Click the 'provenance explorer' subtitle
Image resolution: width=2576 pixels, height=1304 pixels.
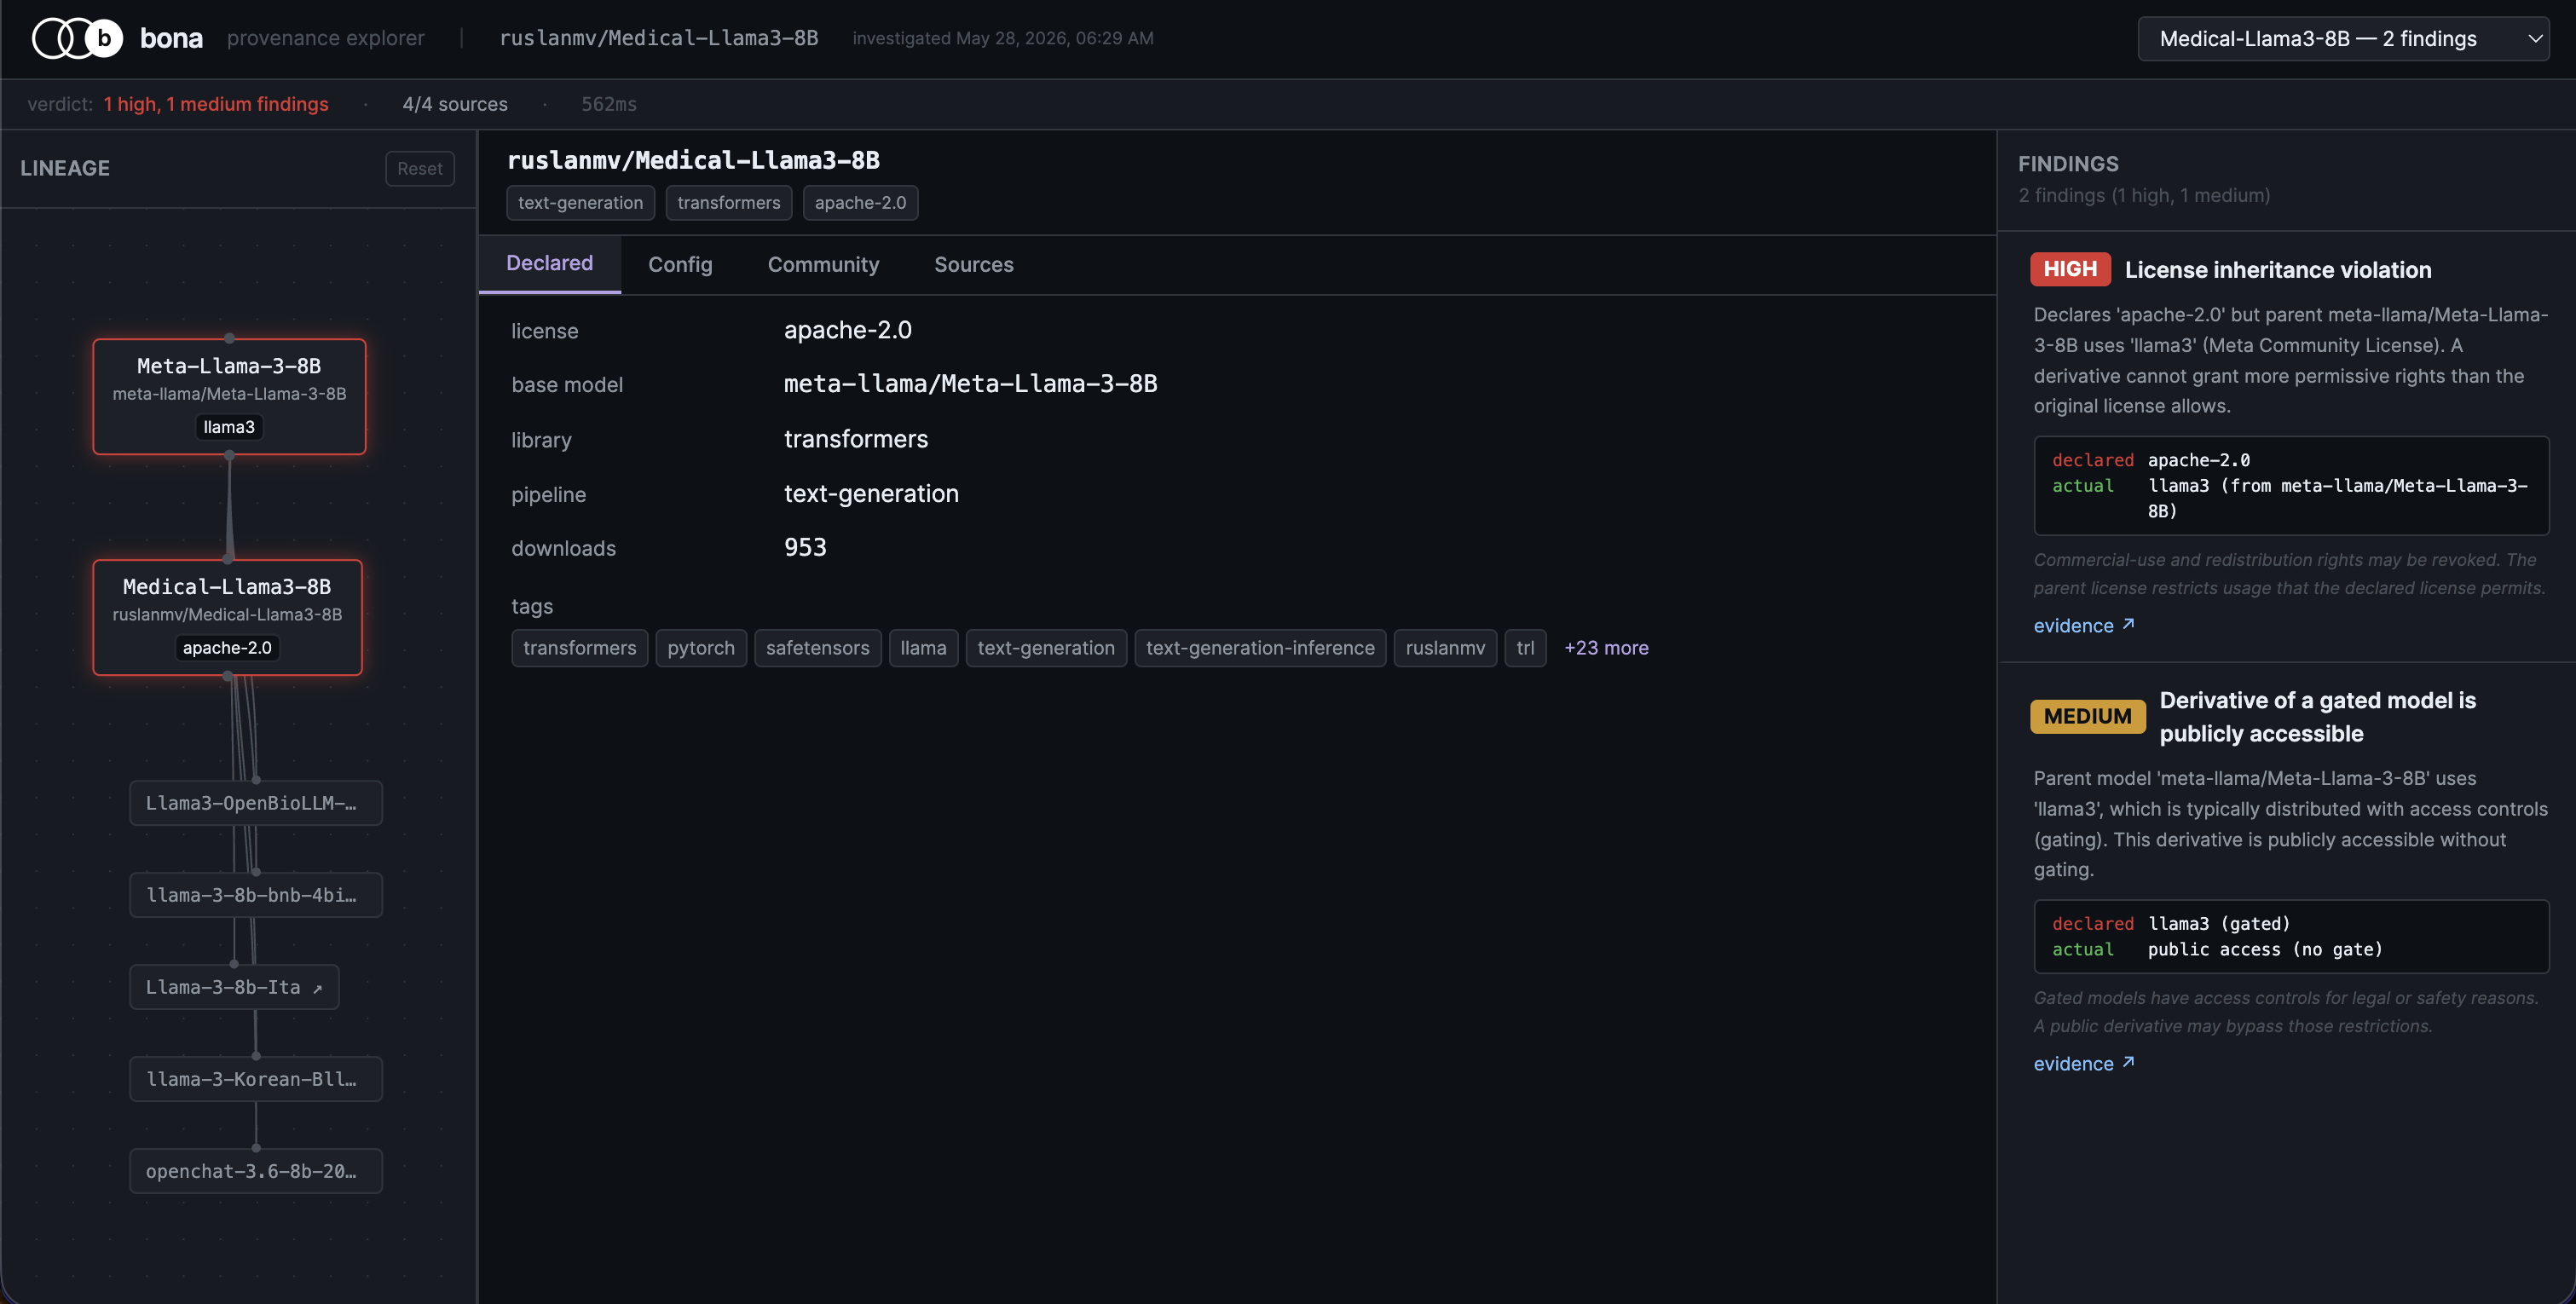point(326,38)
